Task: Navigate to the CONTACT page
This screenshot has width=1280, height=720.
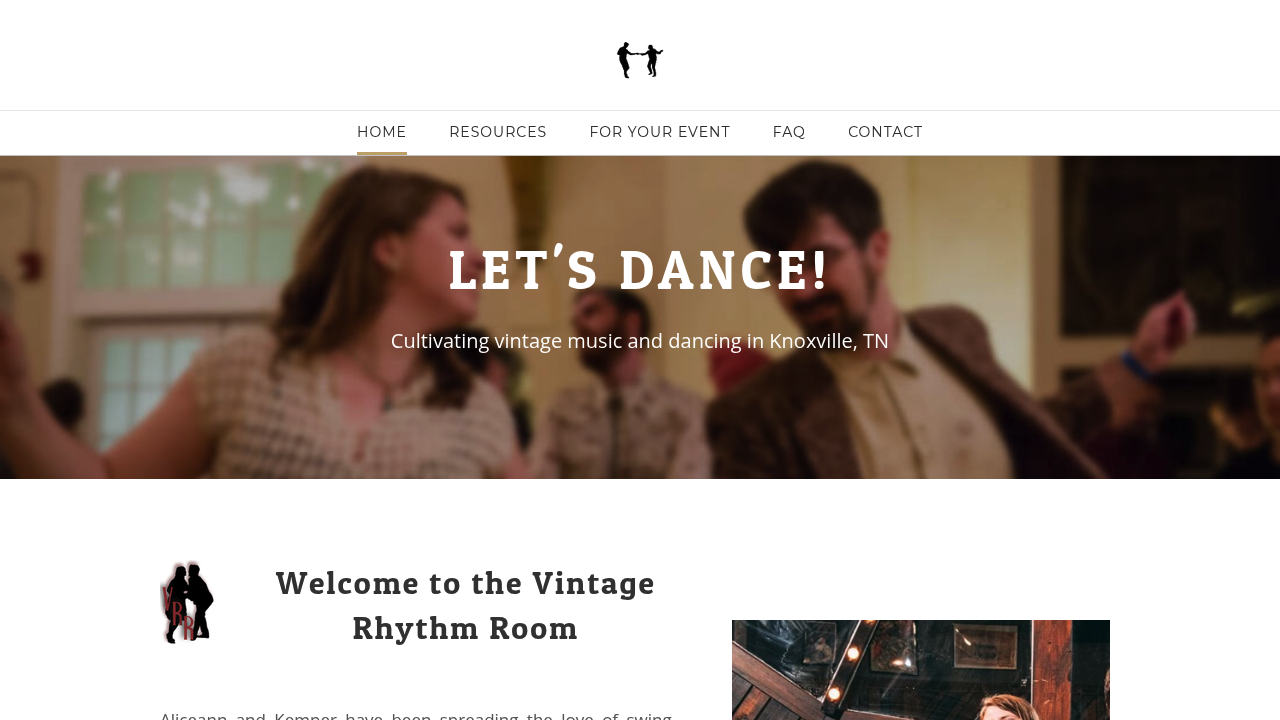Action: (885, 132)
